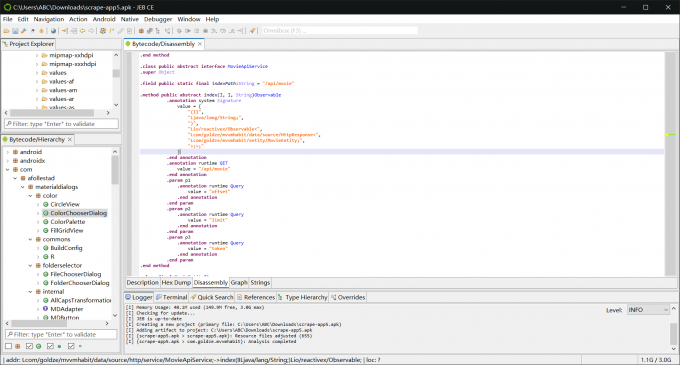Open the Android menu
This screenshot has width=680, height=365.
tap(104, 19)
